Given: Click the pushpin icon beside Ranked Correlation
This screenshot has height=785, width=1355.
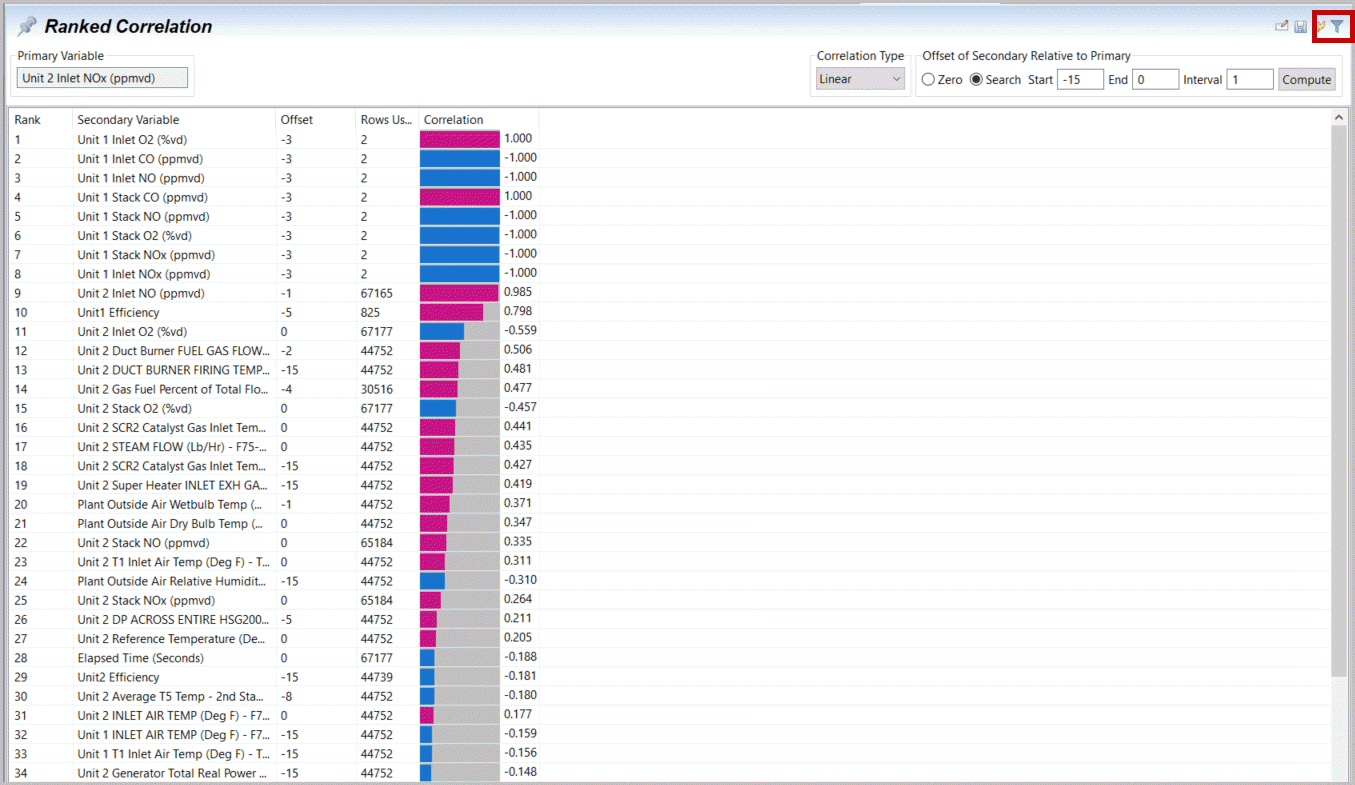Looking at the screenshot, I should coord(27,27).
